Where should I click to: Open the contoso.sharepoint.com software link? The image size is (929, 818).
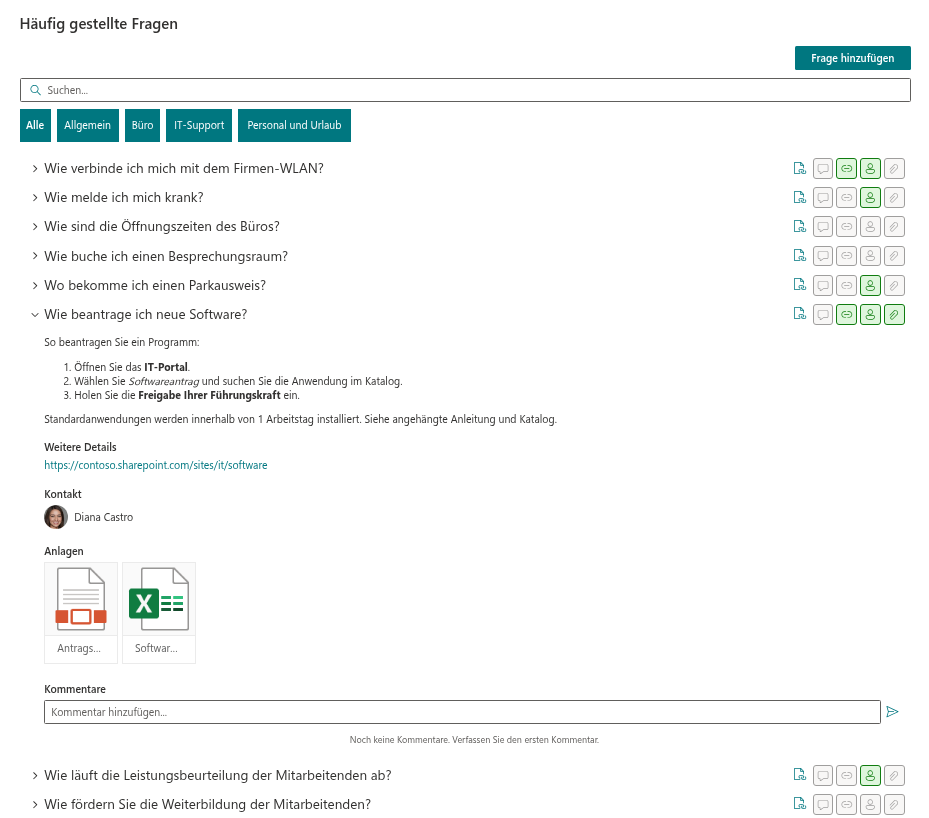coord(156,466)
